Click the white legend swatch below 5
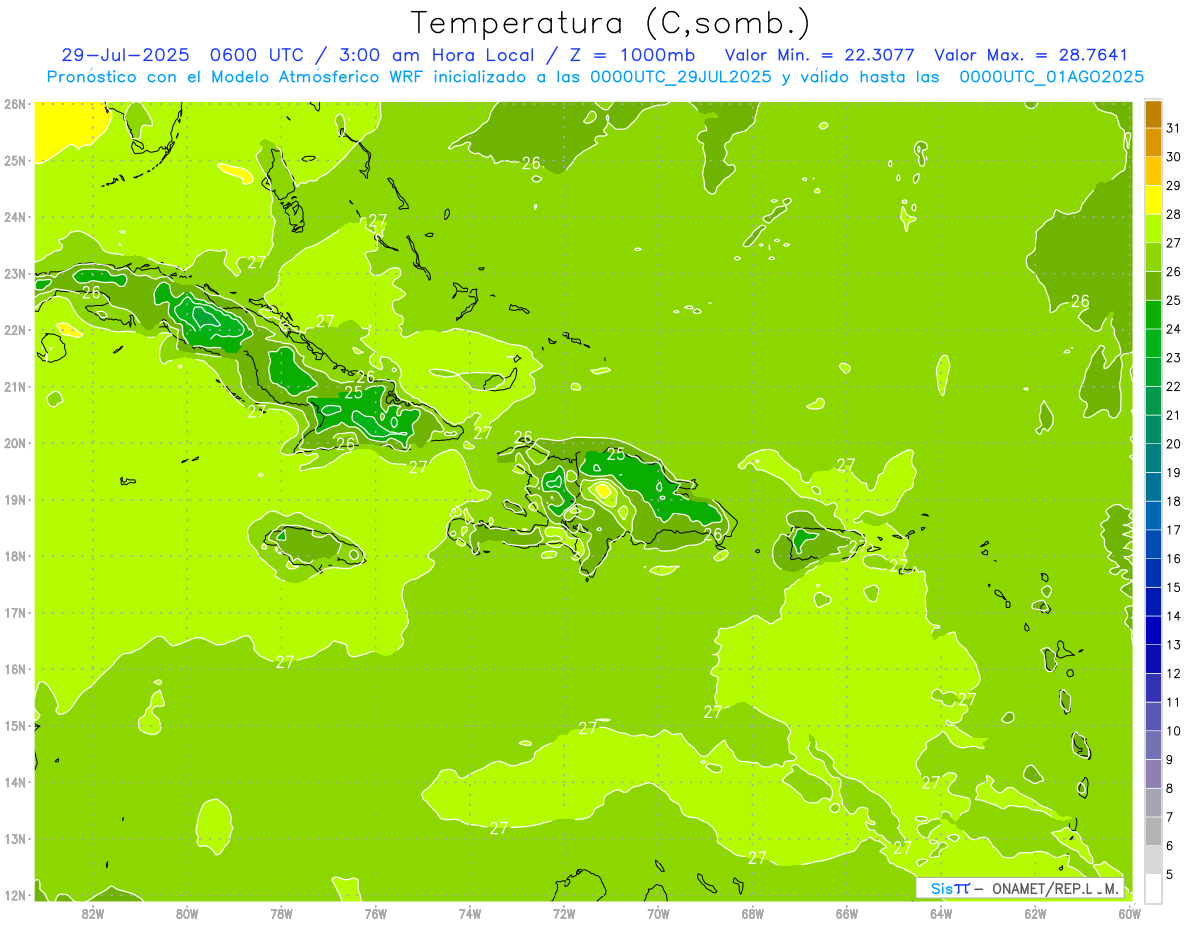Viewport: 1200px width, 927px height. (x=1154, y=888)
